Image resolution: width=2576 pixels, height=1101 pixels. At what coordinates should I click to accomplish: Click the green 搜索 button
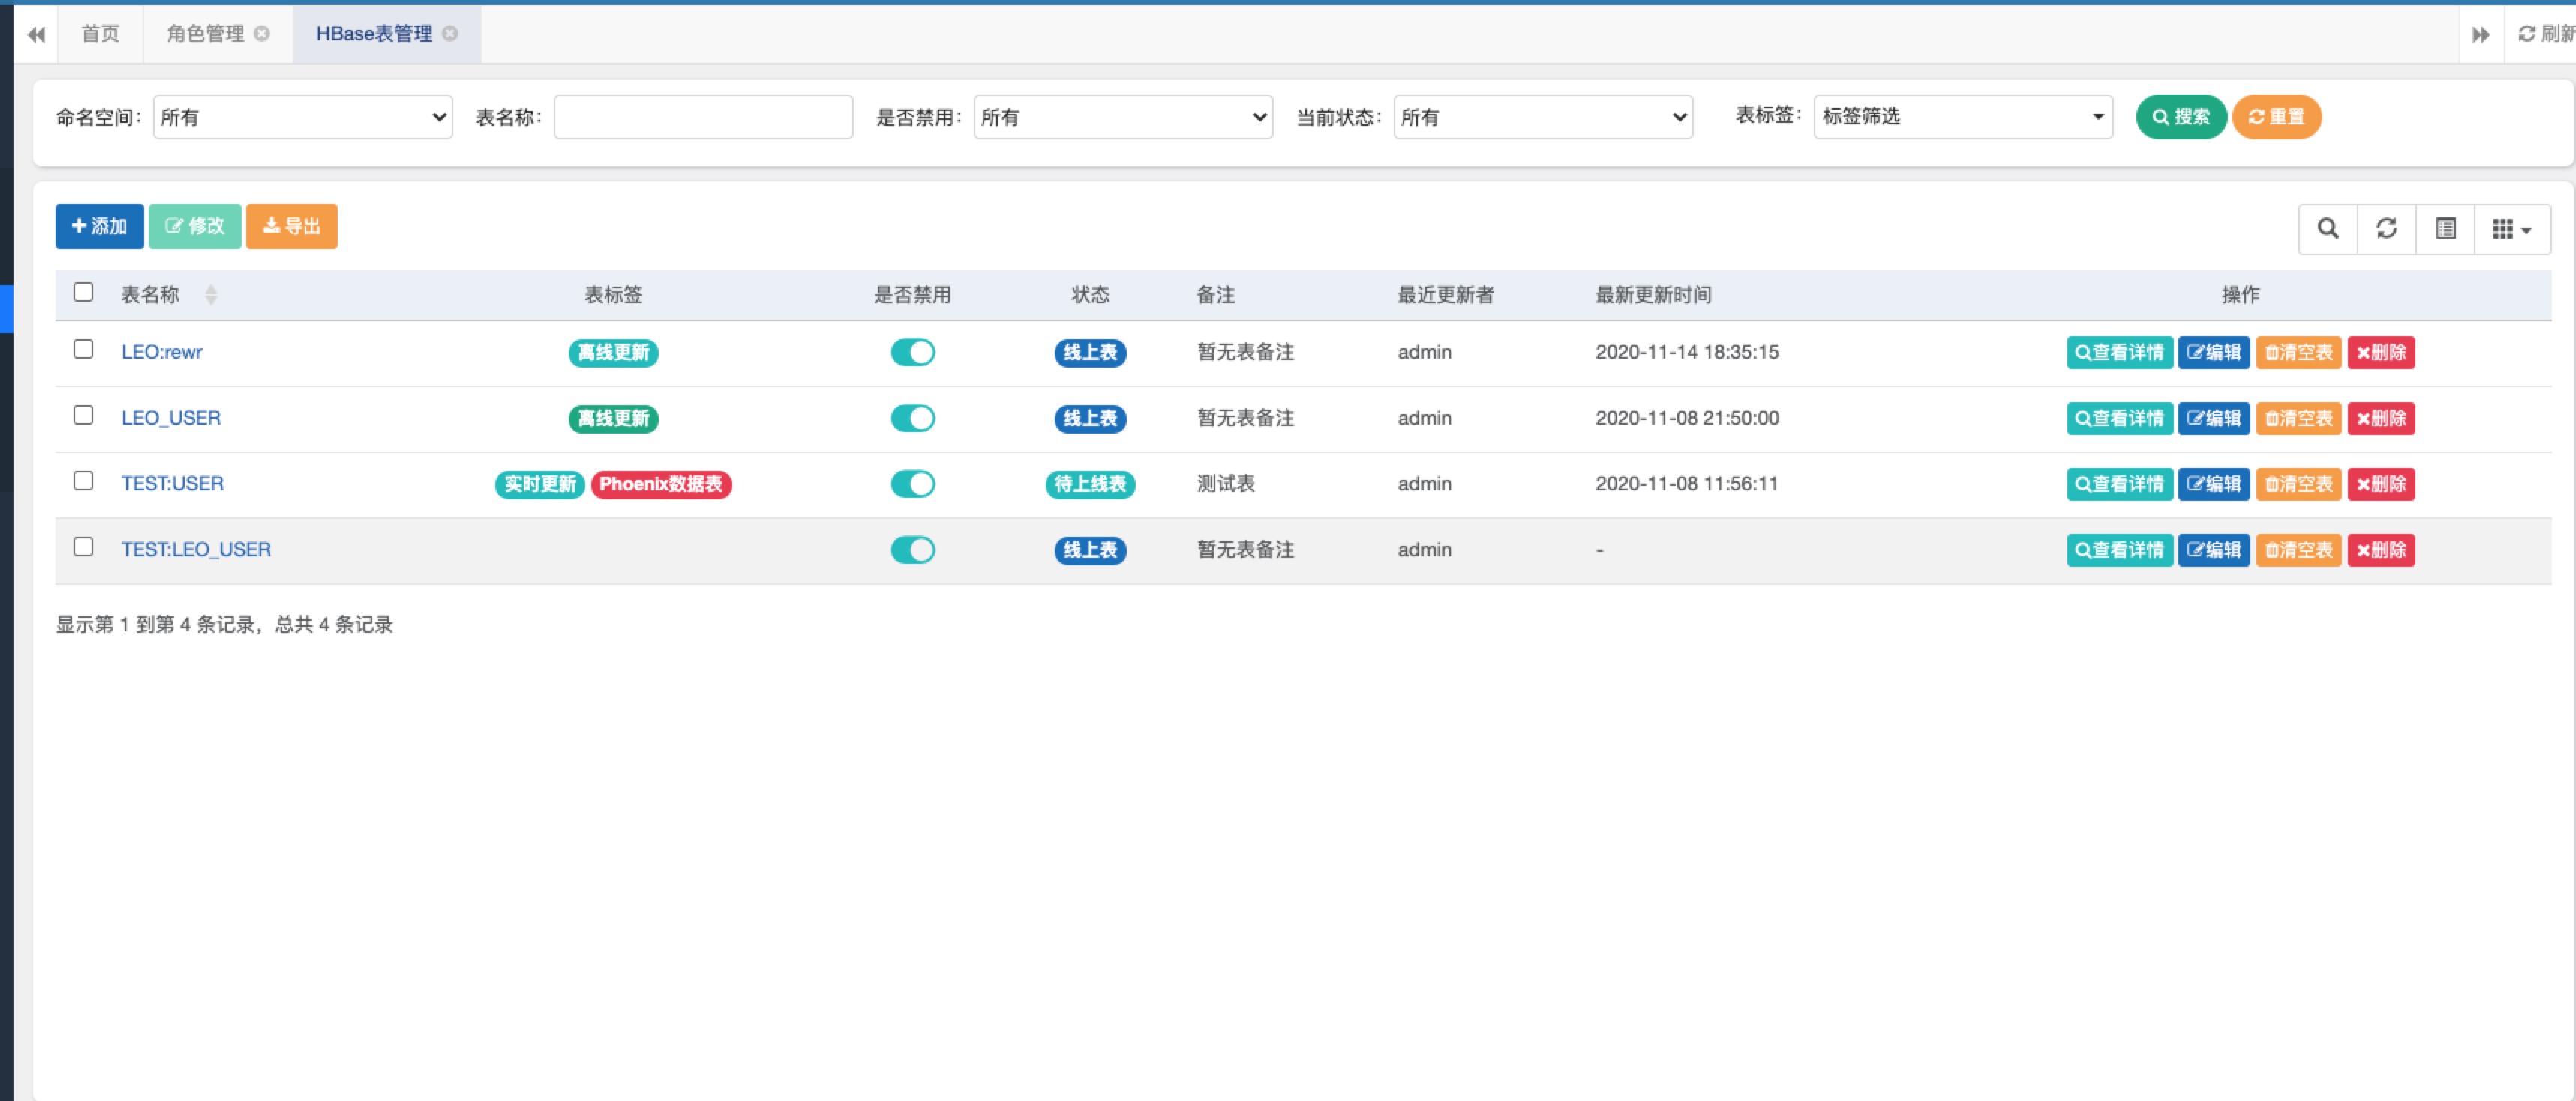click(2180, 117)
